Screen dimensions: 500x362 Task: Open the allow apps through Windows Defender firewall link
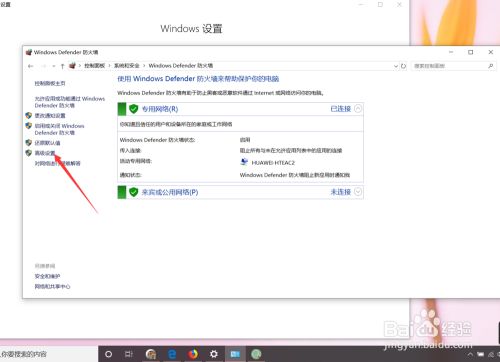69,102
